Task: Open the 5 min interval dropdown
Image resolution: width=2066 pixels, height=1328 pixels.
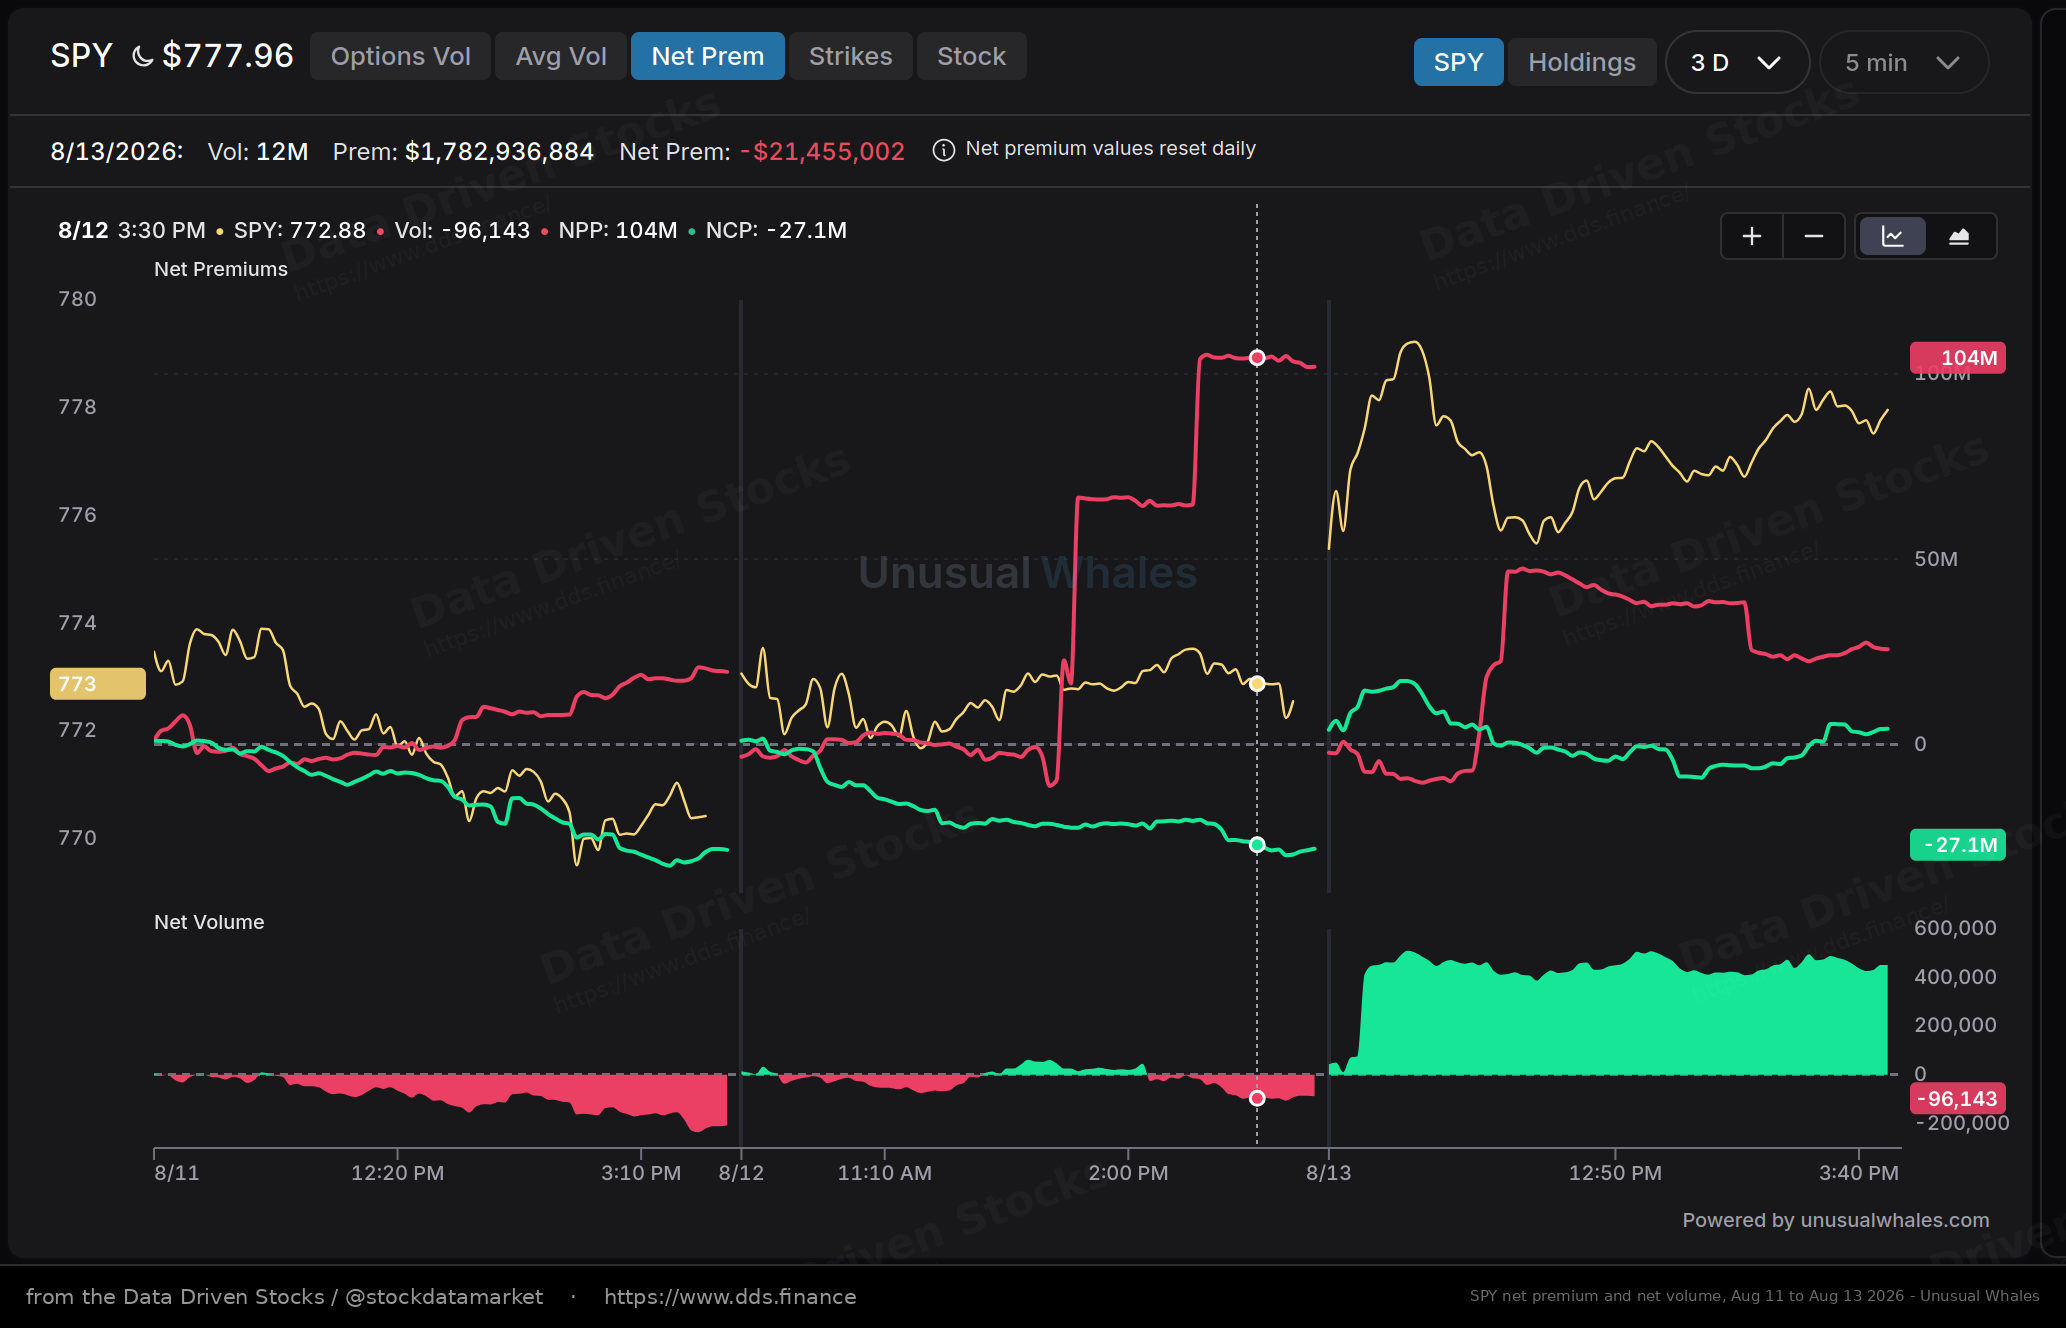Action: [1903, 62]
